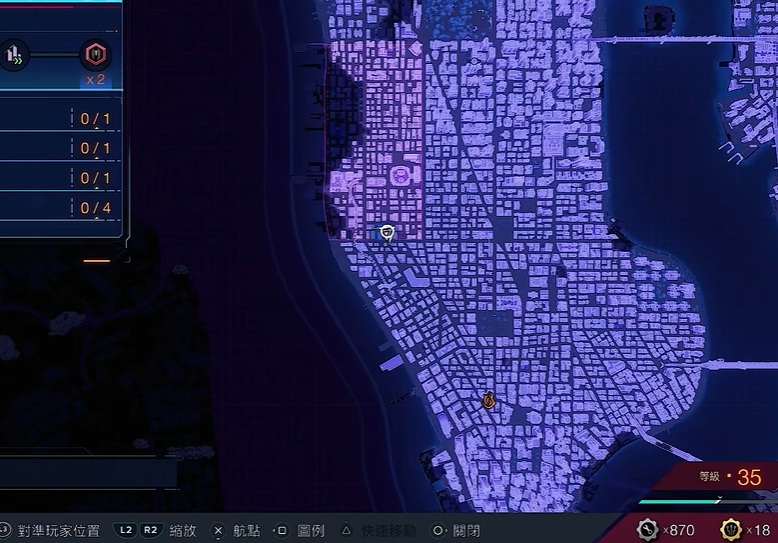Open 圖例 map legend
This screenshot has width=778, height=543.
311,531
